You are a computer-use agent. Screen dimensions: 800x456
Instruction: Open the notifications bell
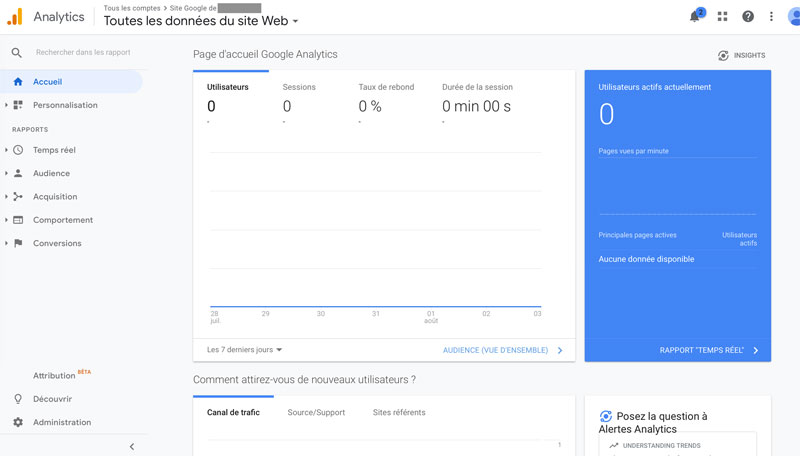pos(695,16)
